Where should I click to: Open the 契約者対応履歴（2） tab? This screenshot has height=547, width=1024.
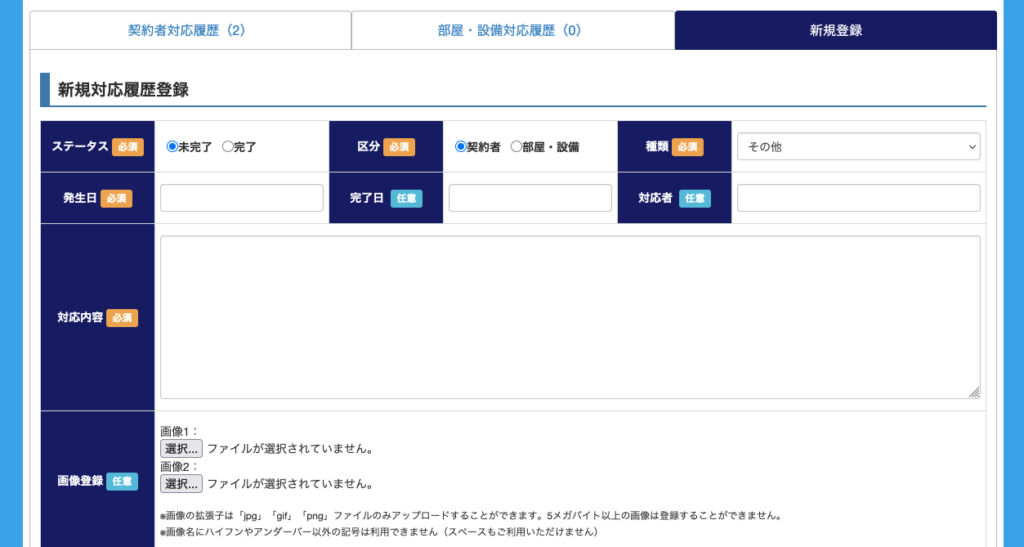pyautogui.click(x=190, y=30)
